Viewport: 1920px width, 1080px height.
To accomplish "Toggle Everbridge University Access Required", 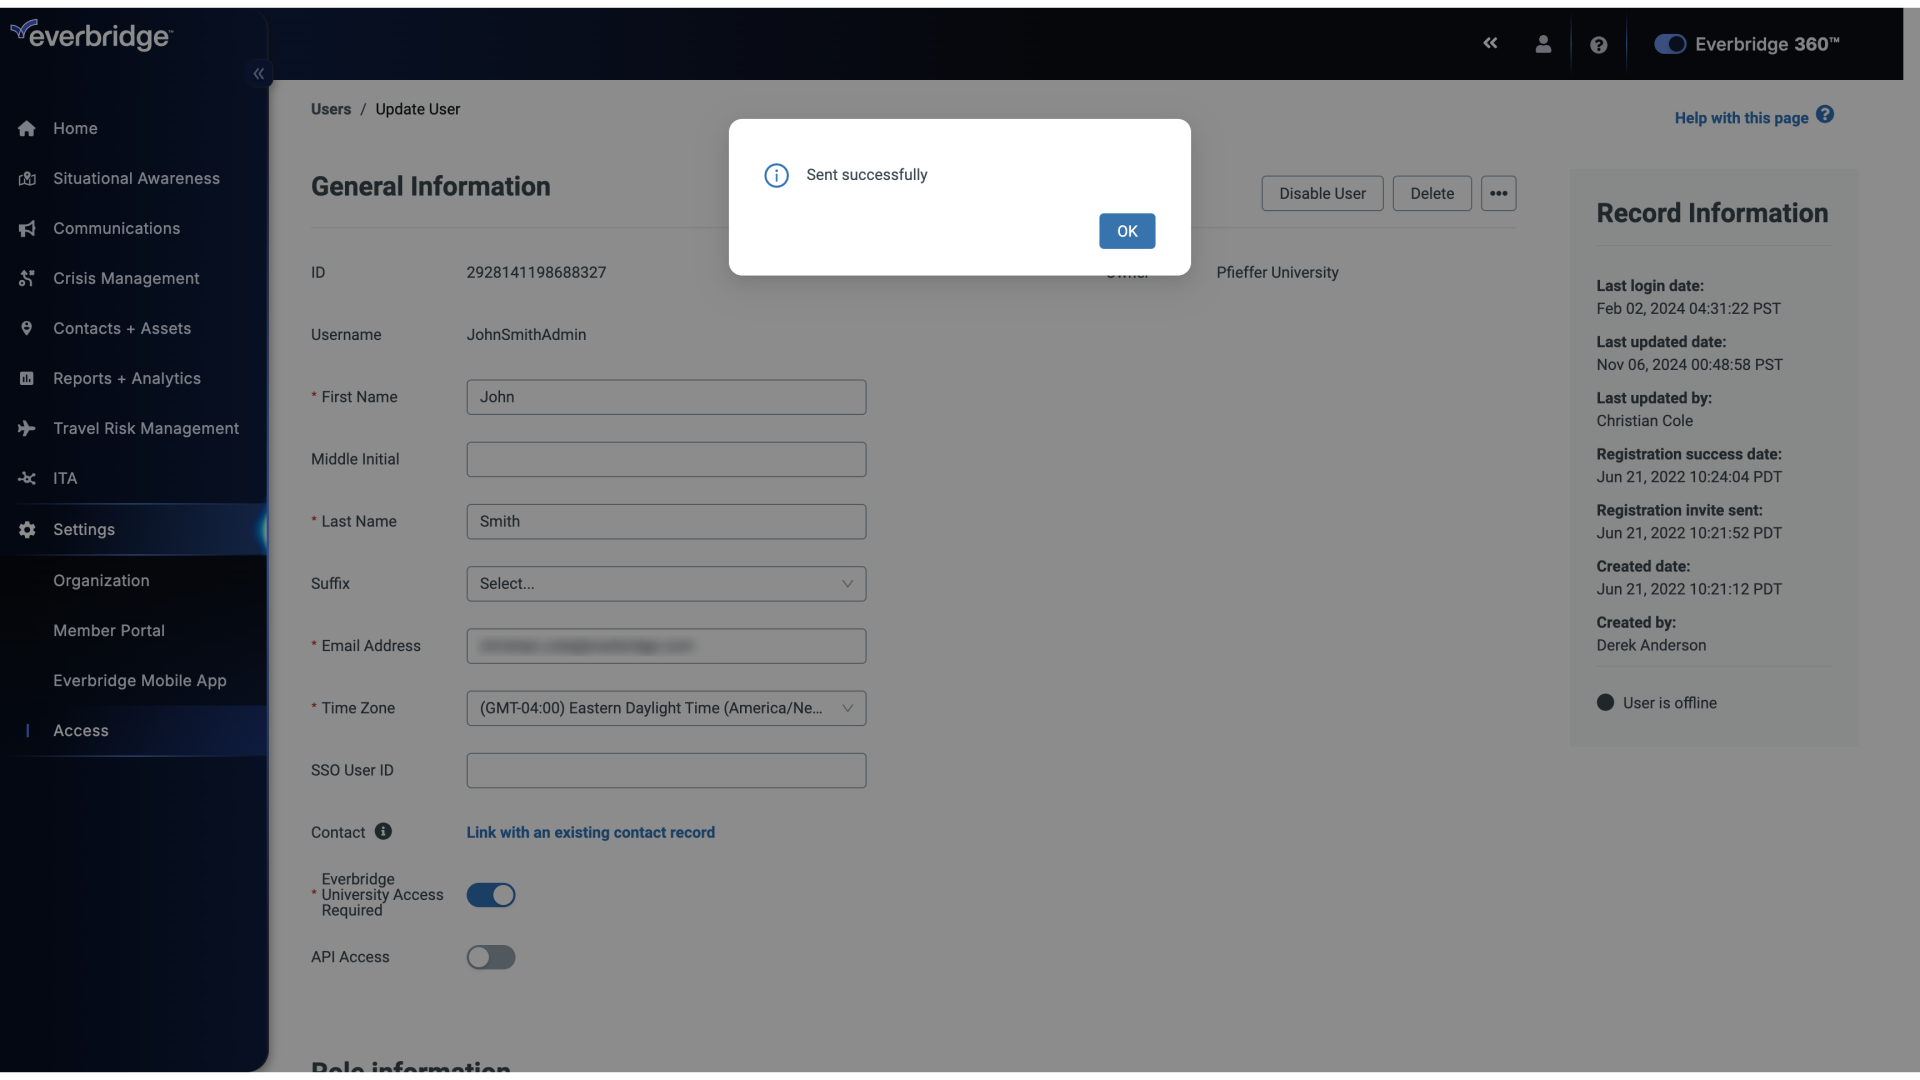I will pos(491,895).
